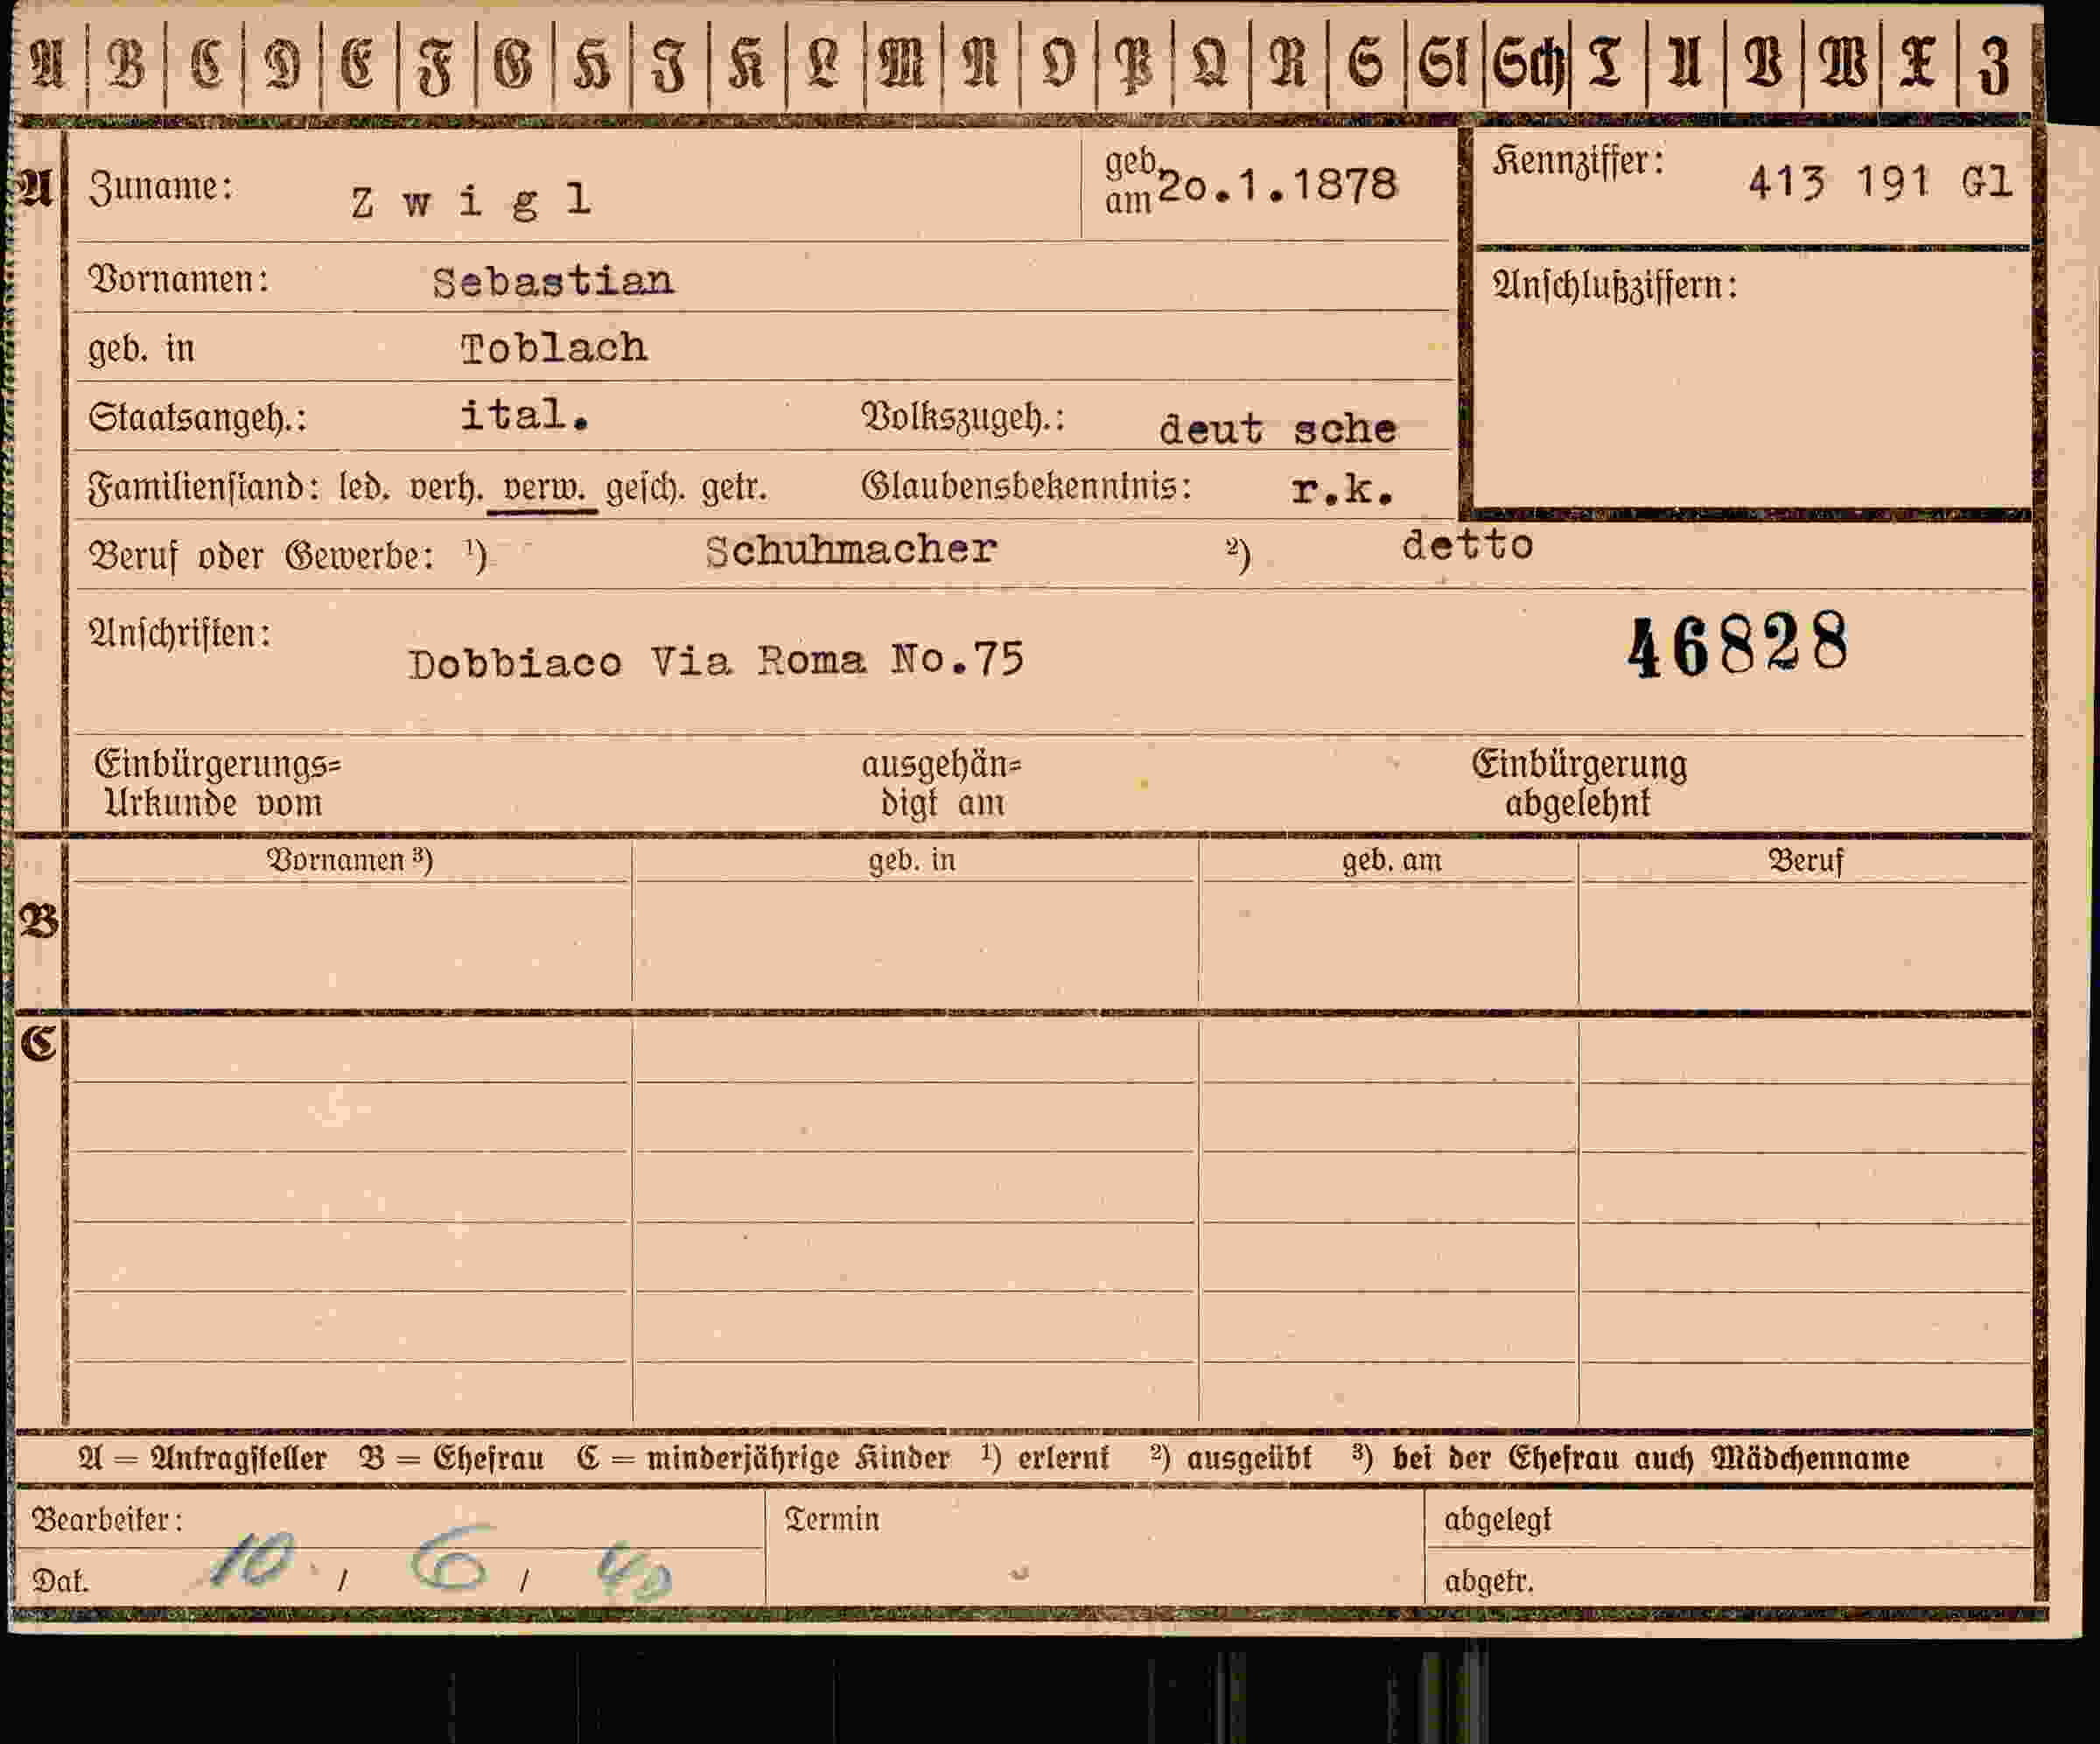Select the "geb. am" column header
This screenshot has height=1744, width=2100.
[1391, 860]
